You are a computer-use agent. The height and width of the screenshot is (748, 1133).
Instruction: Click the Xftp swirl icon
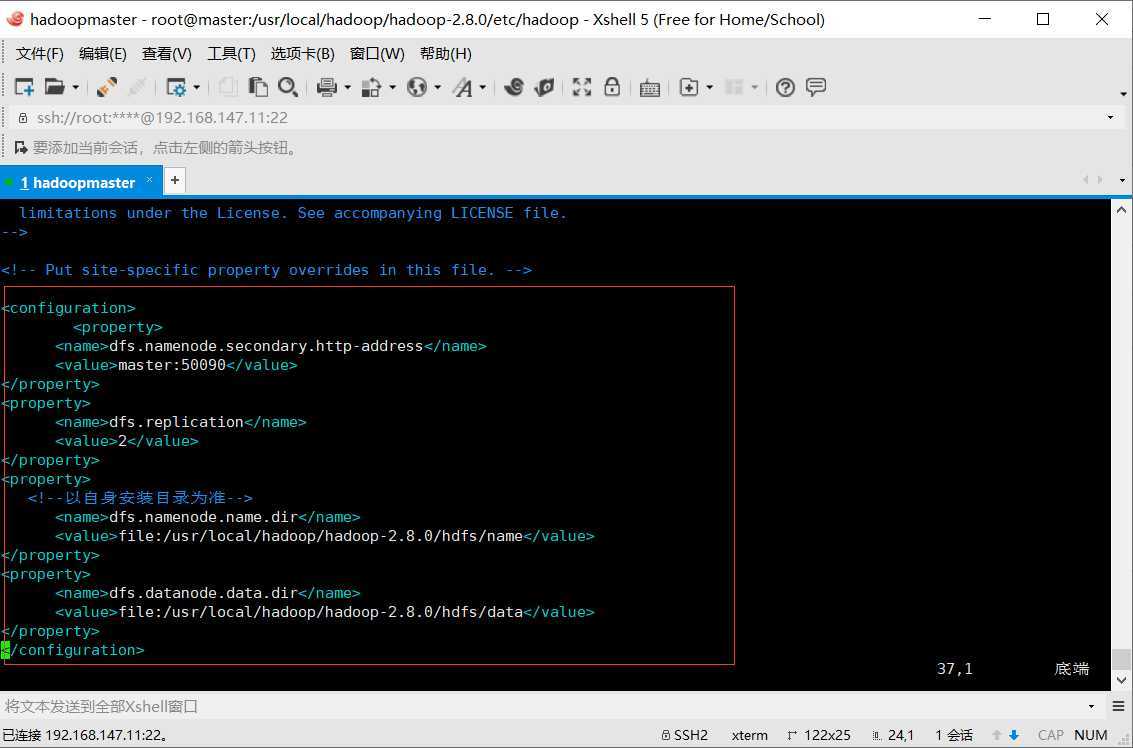click(514, 87)
